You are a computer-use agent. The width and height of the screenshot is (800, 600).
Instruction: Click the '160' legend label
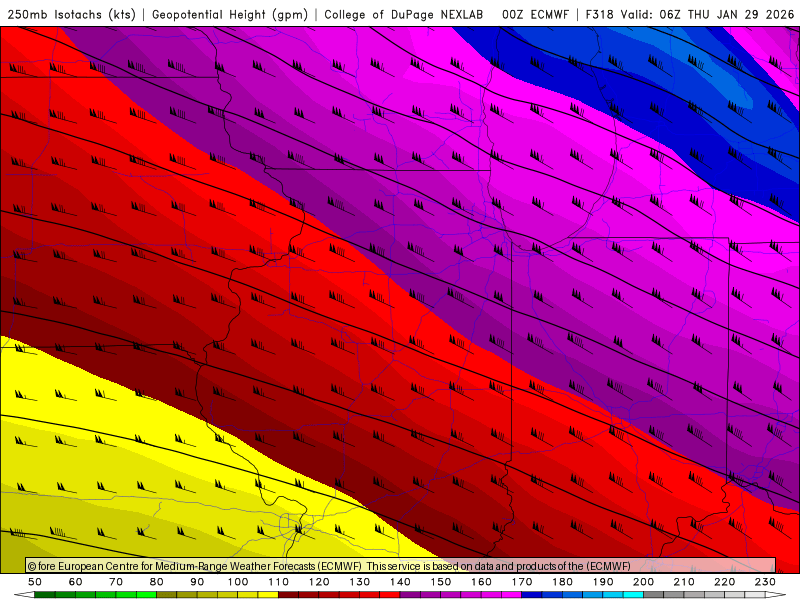pos(481,582)
